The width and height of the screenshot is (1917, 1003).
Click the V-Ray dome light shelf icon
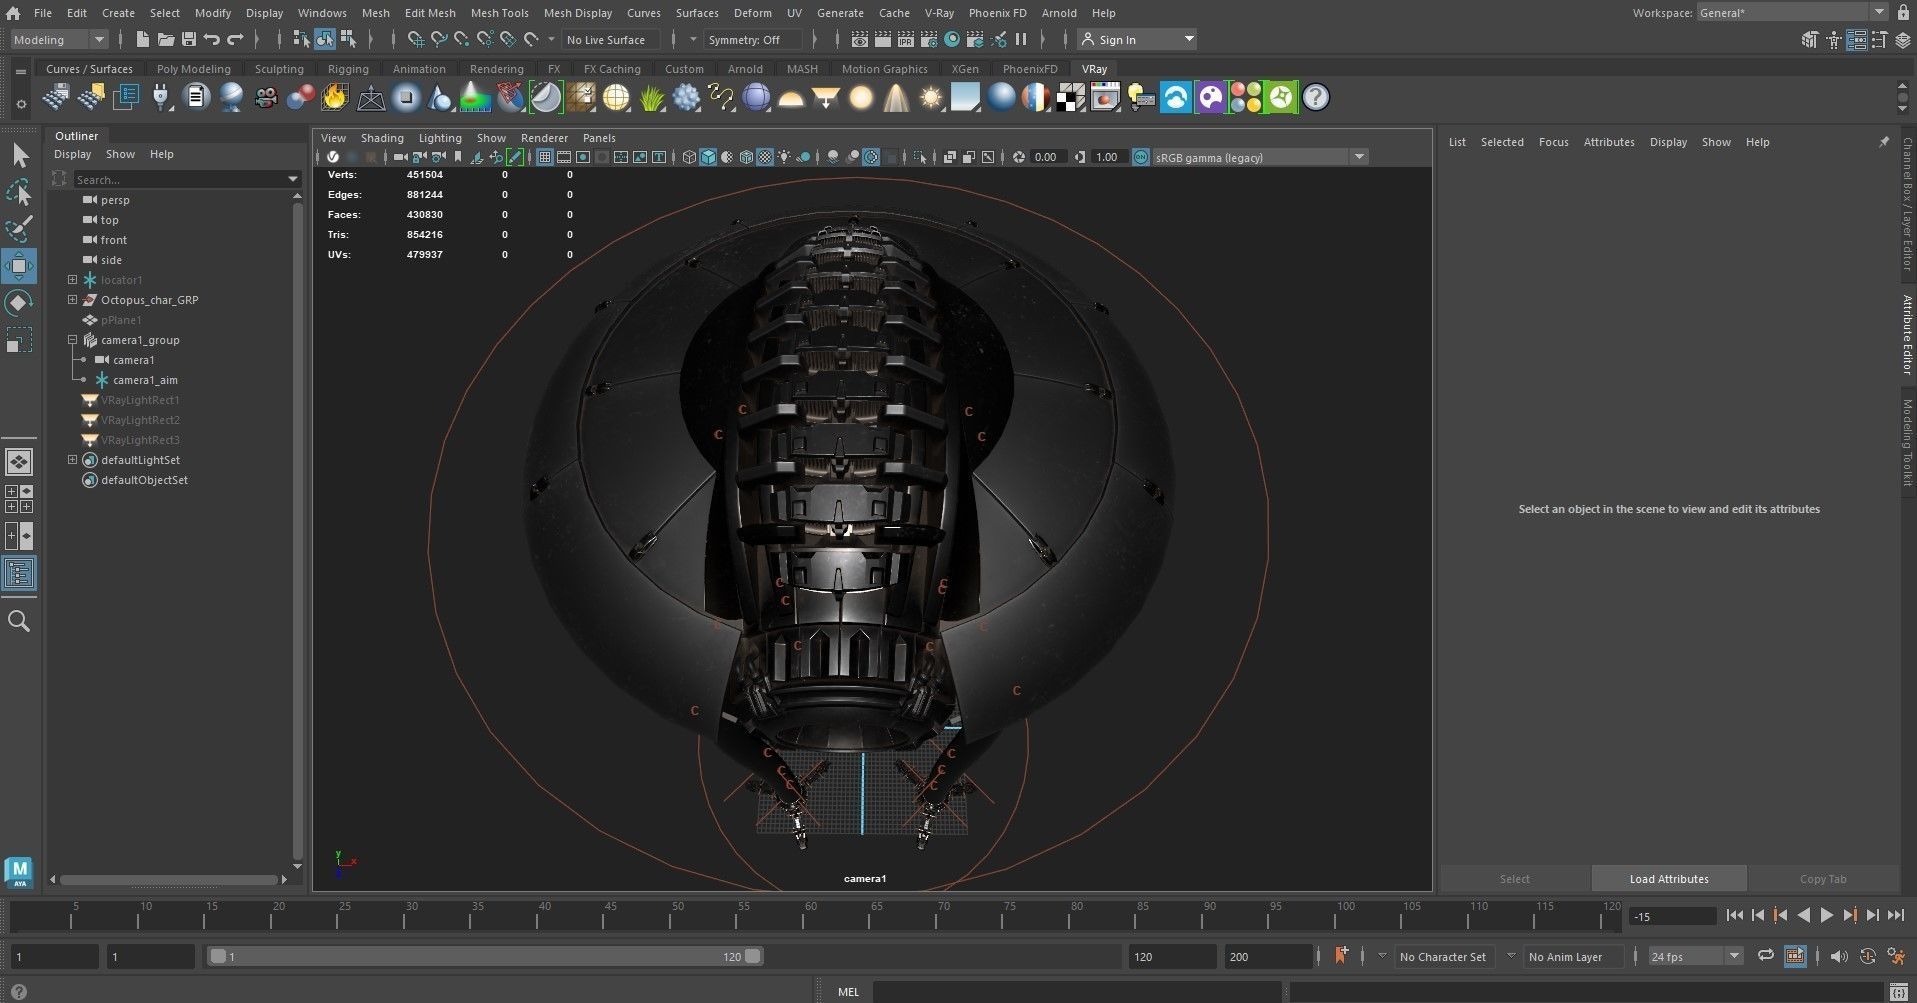click(x=791, y=97)
